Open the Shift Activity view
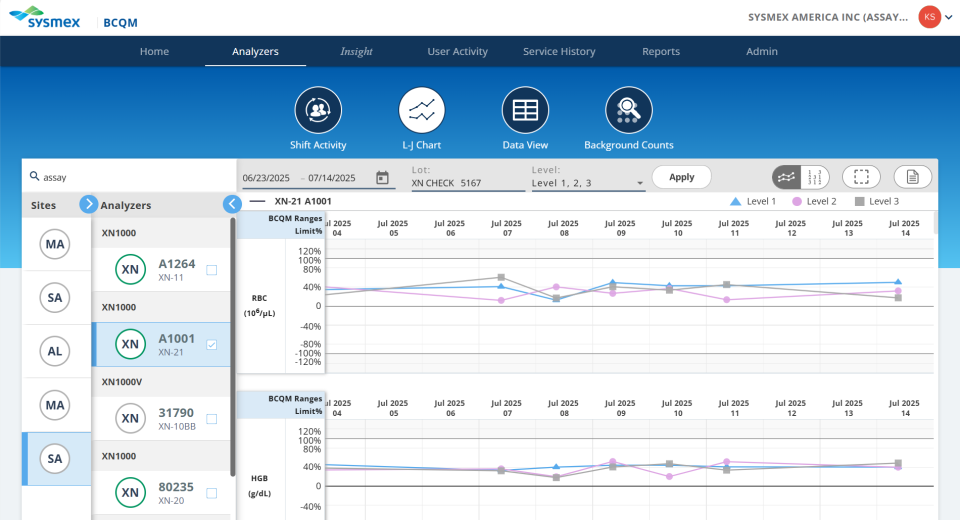The image size is (960, 520). click(x=318, y=111)
